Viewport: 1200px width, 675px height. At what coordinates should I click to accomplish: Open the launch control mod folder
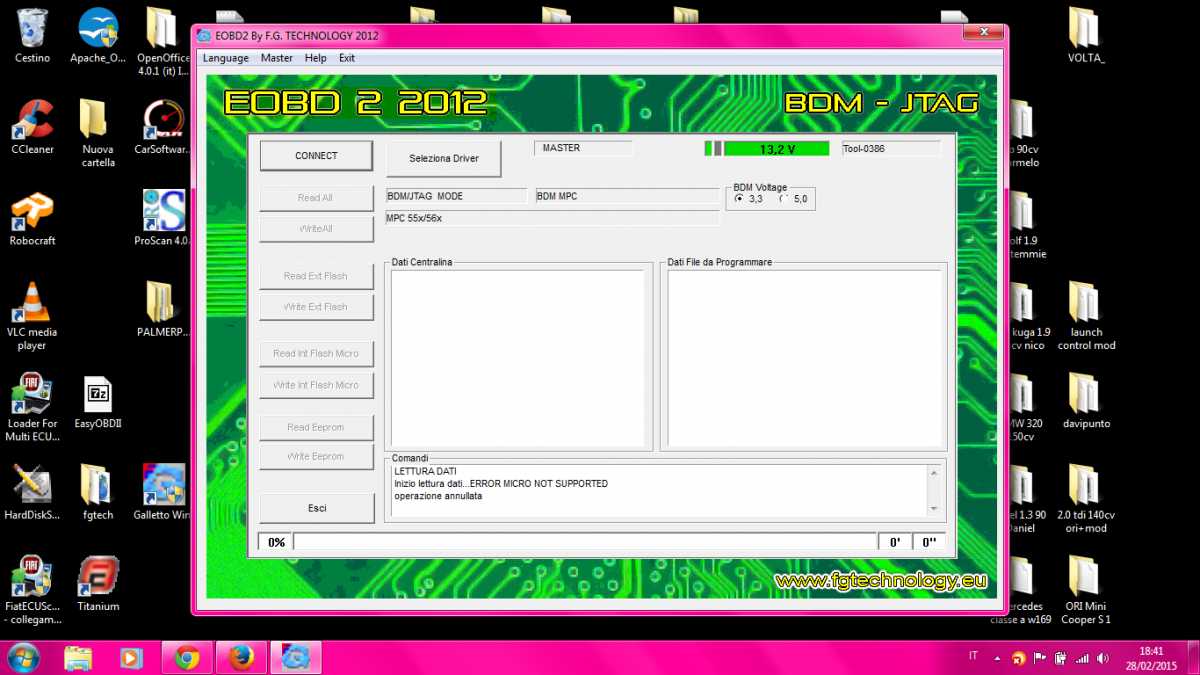click(x=1086, y=316)
